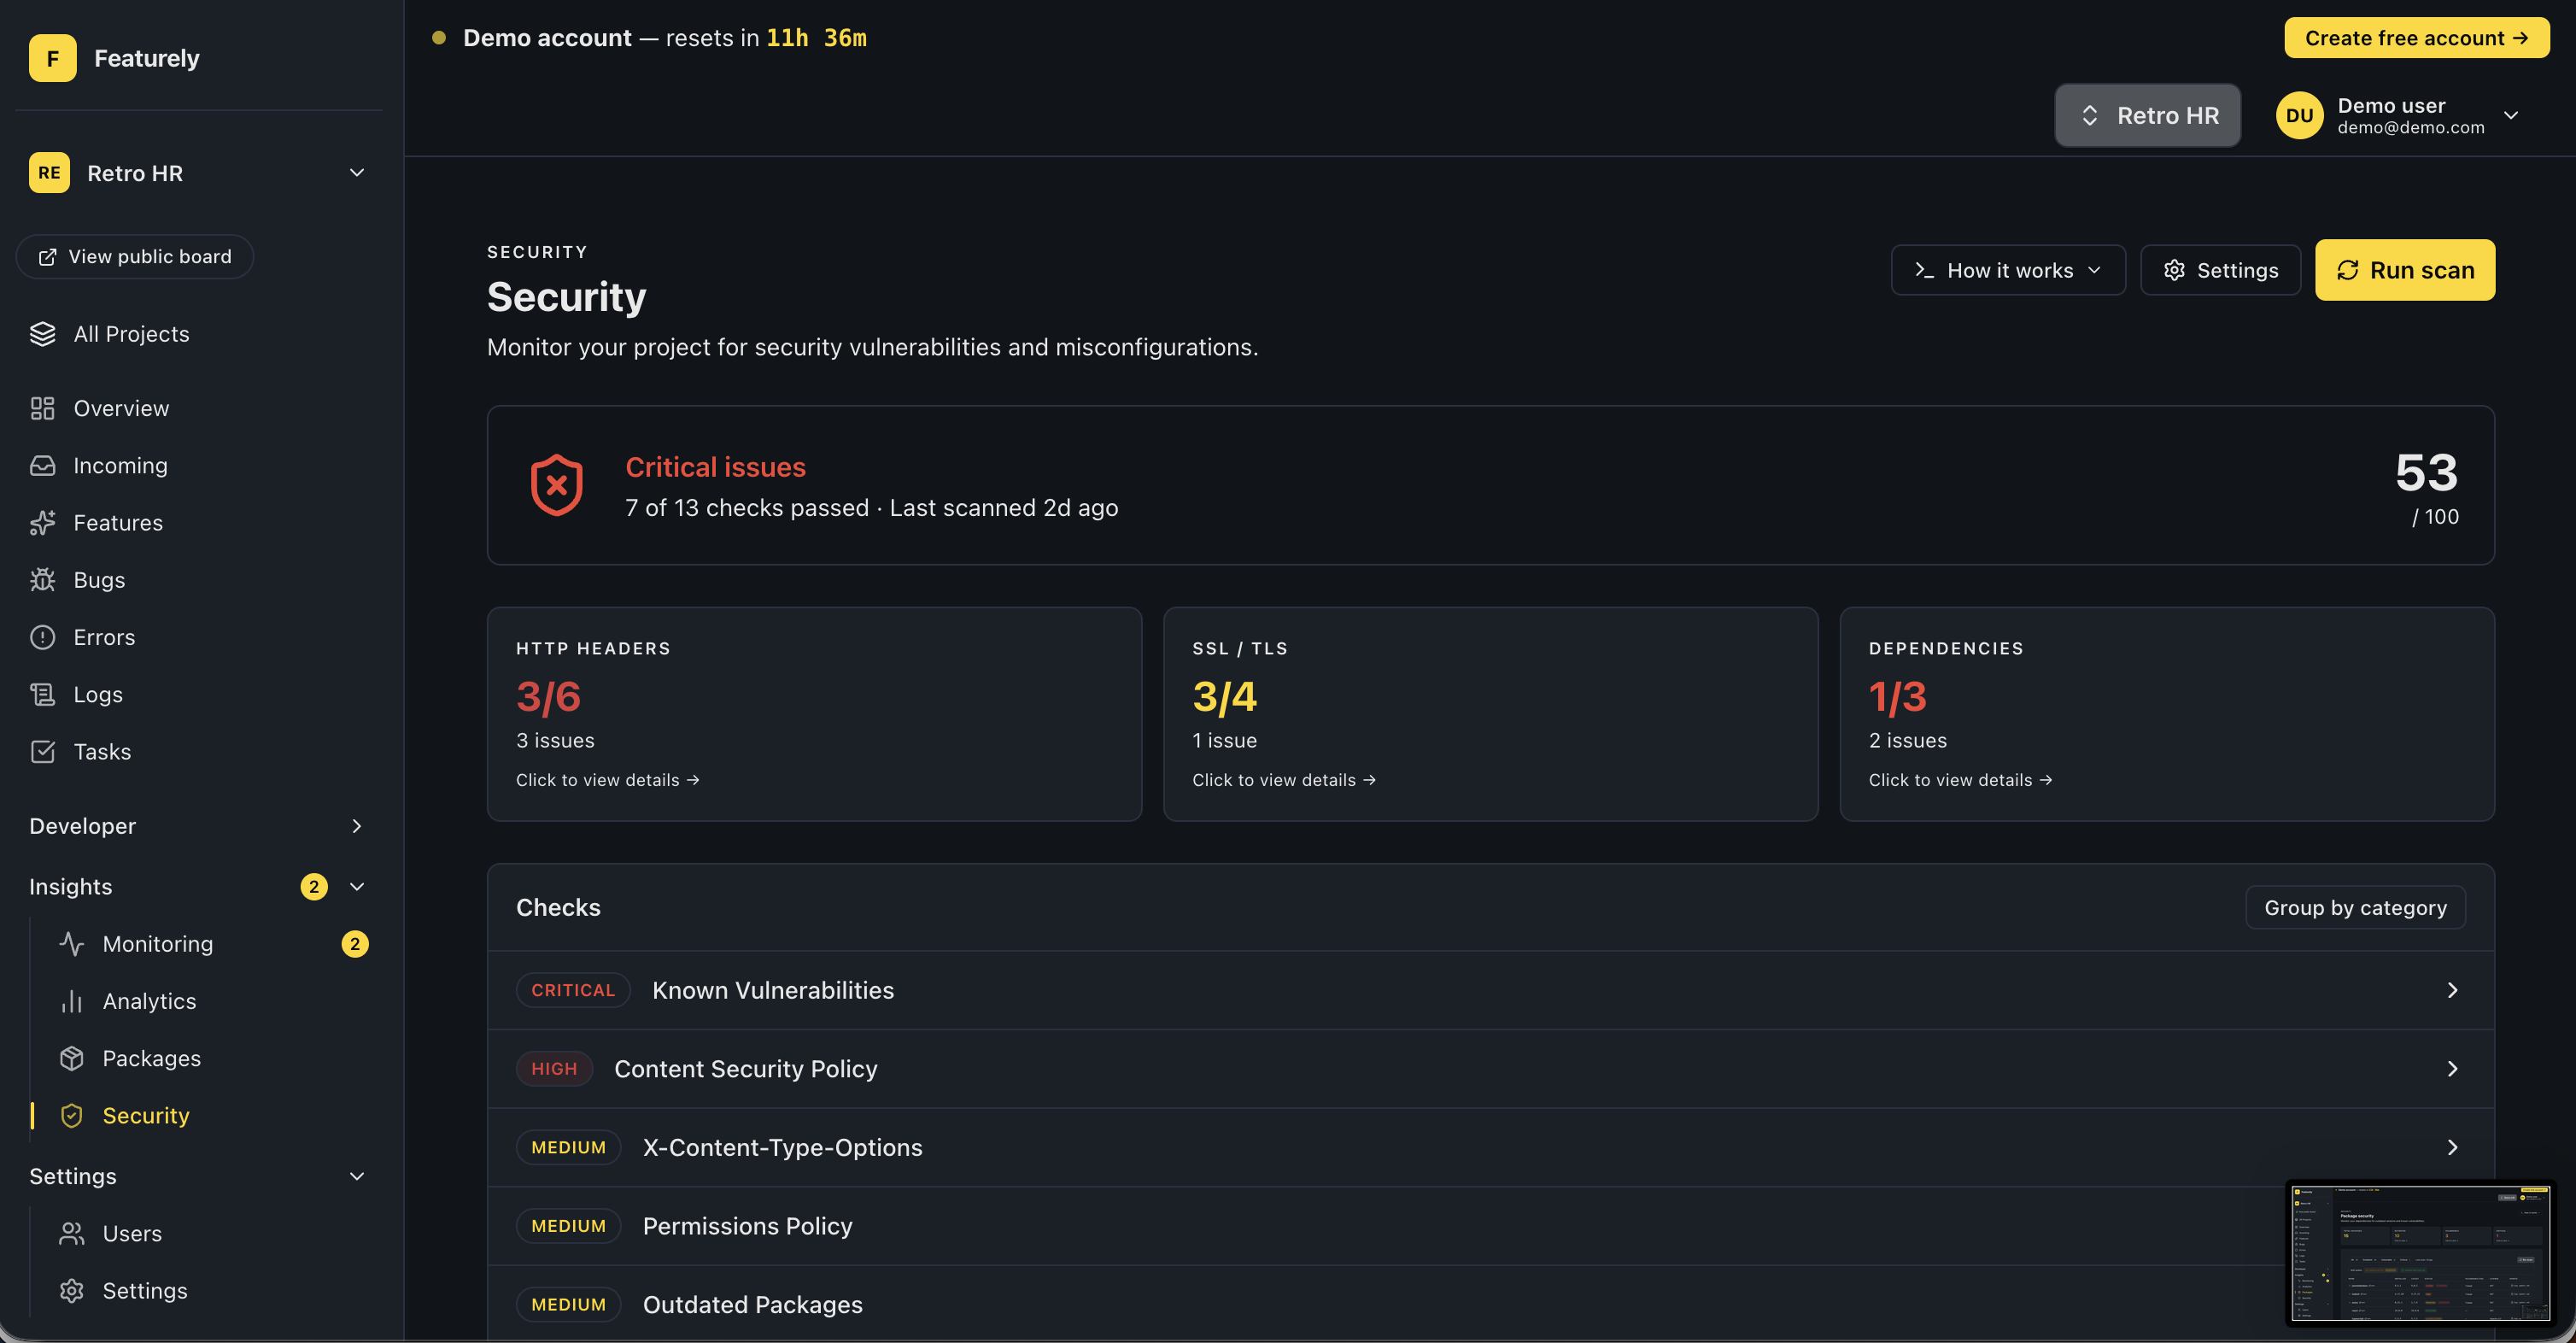The image size is (2576, 1343).
Task: Open the How it works dropdown
Action: 2007,271
